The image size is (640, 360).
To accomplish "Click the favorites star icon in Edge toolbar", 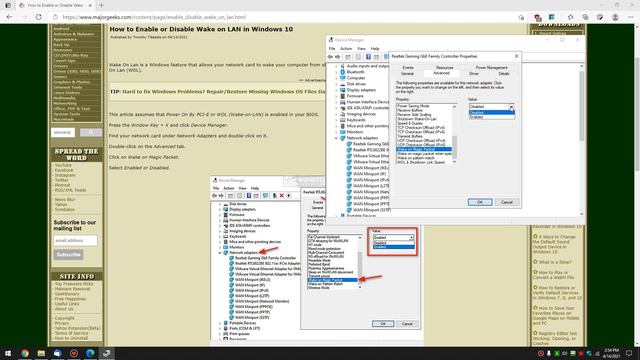I will coord(571,17).
